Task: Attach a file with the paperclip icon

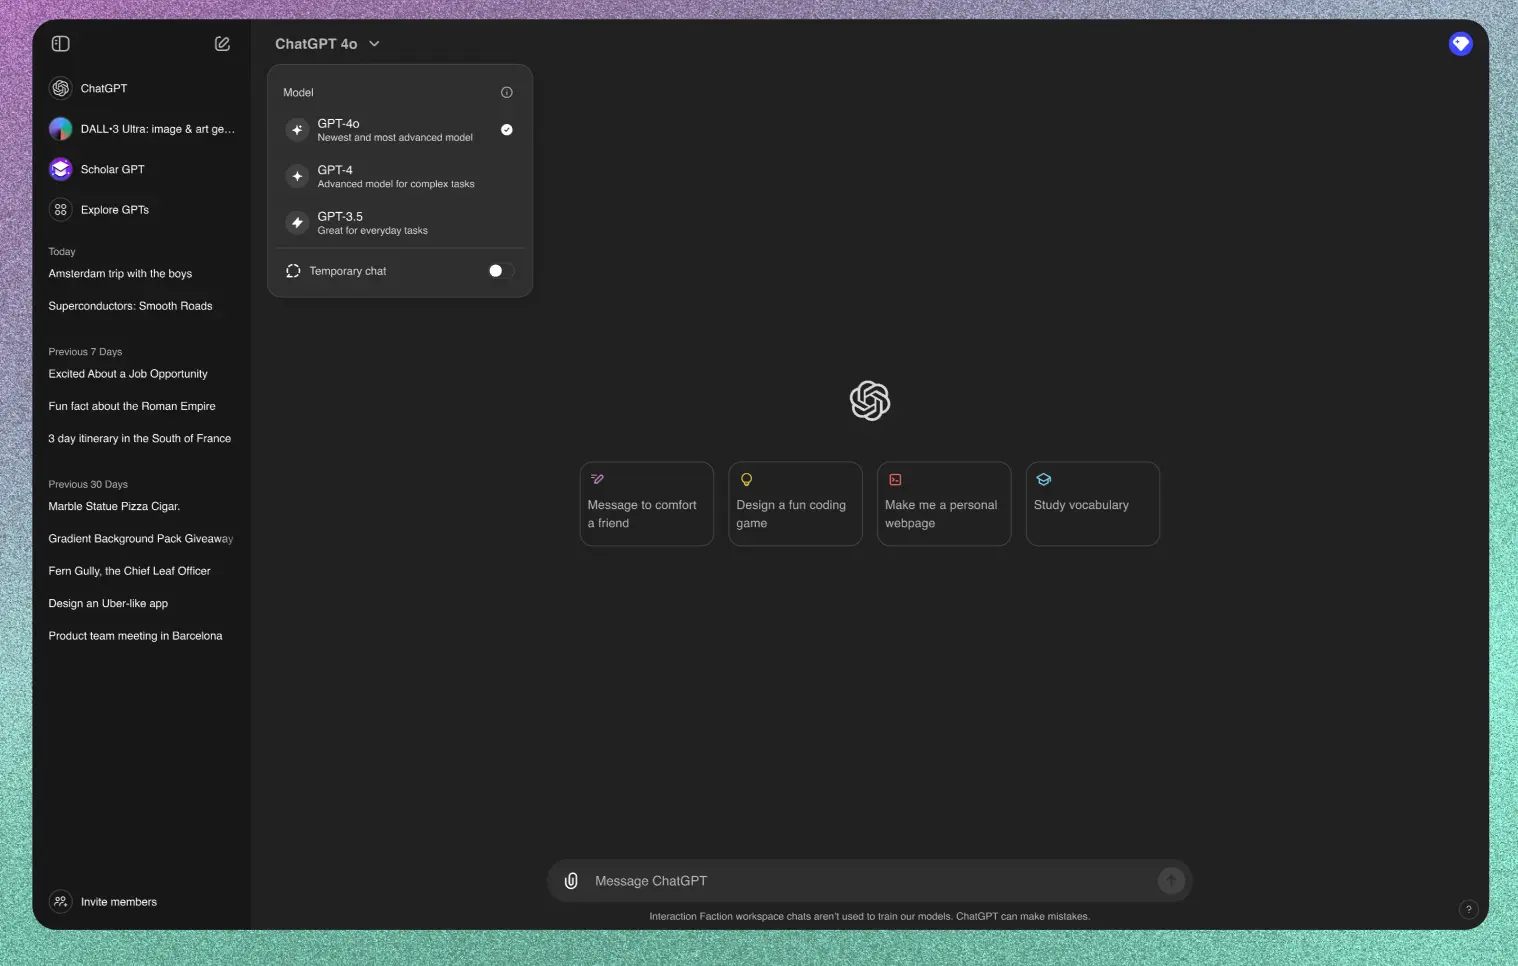Action: [570, 881]
